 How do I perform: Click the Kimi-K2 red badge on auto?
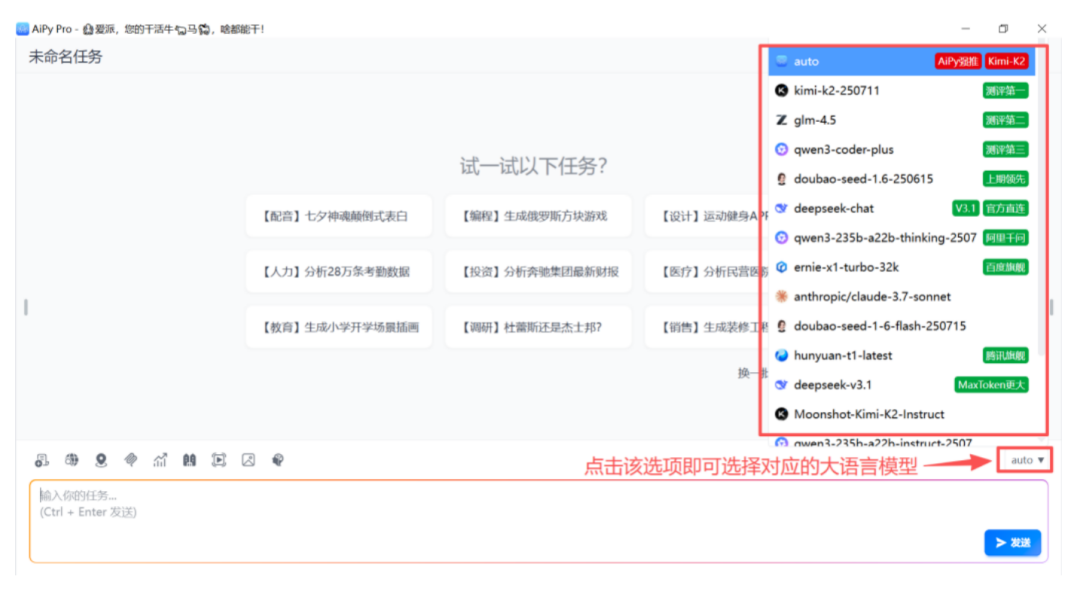(x=1006, y=61)
